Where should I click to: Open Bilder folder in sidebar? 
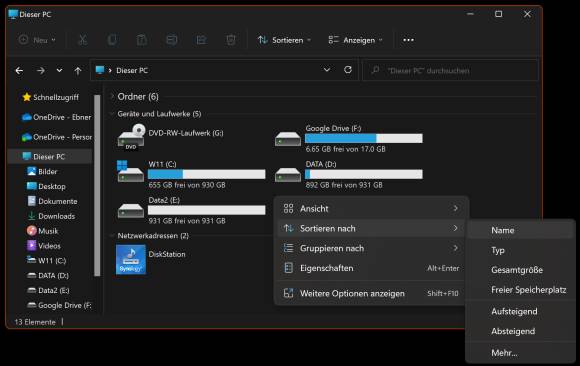(42, 171)
